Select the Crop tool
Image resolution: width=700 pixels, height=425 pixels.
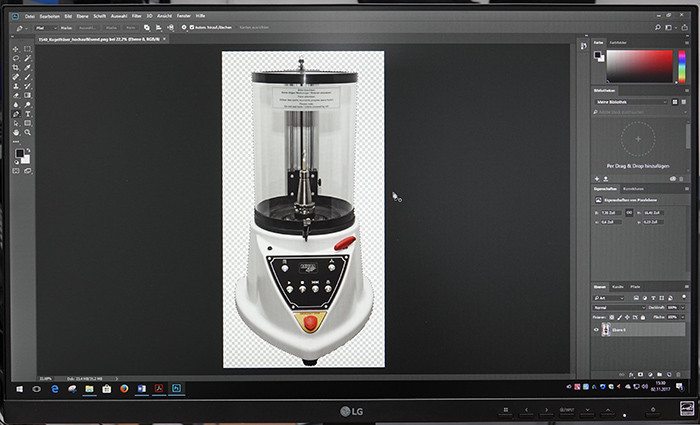17,67
